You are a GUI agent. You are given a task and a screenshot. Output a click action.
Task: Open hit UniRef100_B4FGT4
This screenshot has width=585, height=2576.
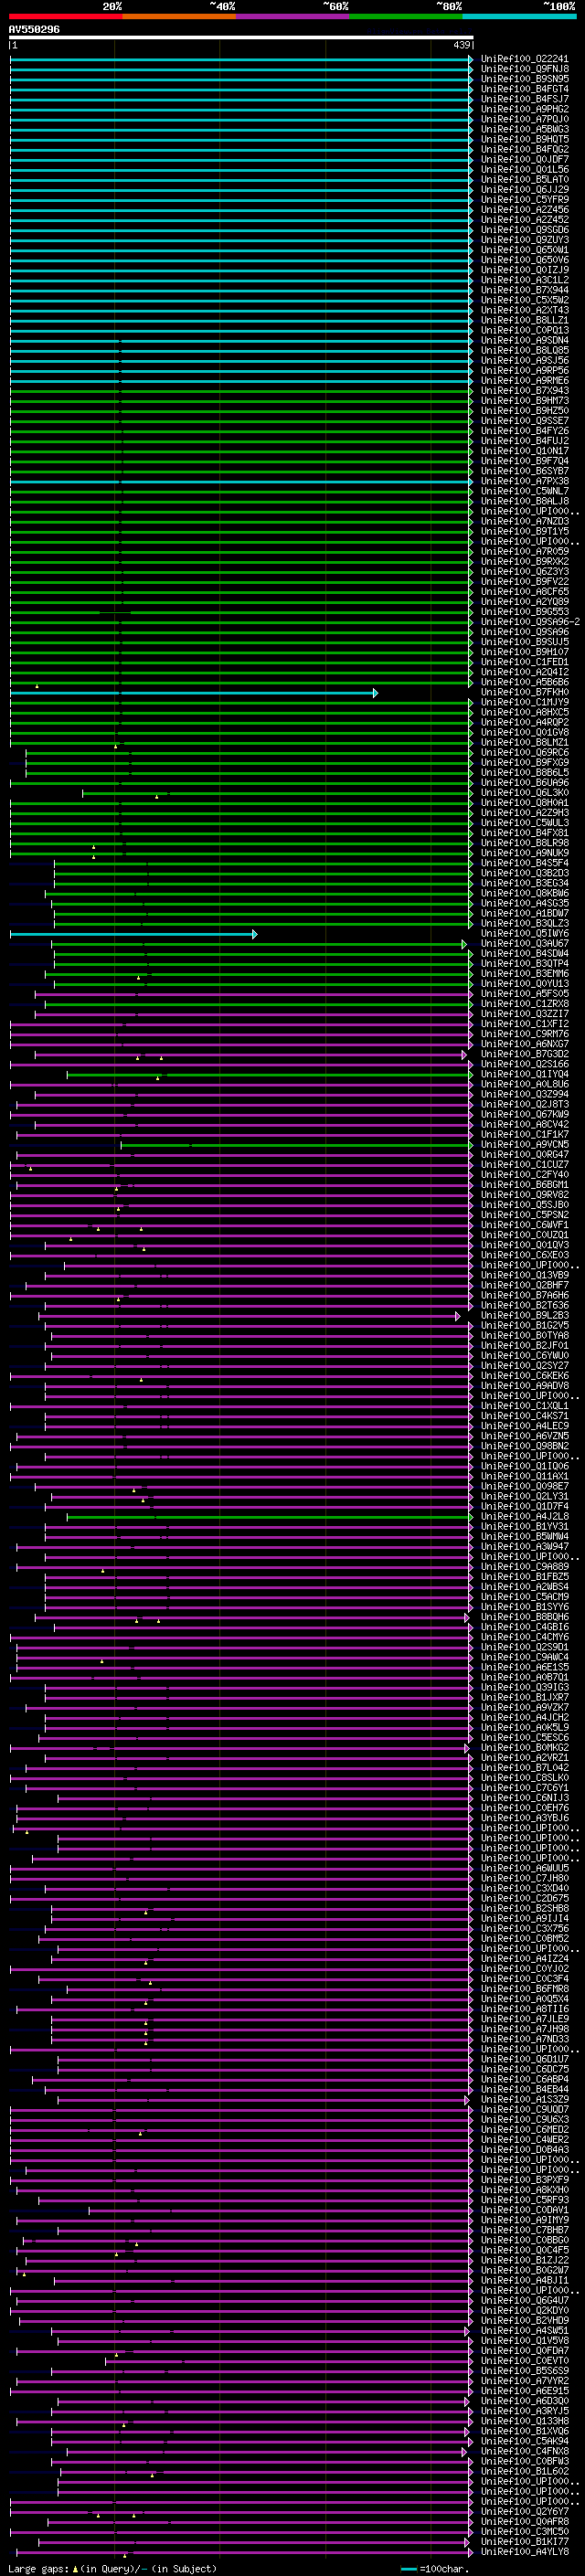pos(525,89)
